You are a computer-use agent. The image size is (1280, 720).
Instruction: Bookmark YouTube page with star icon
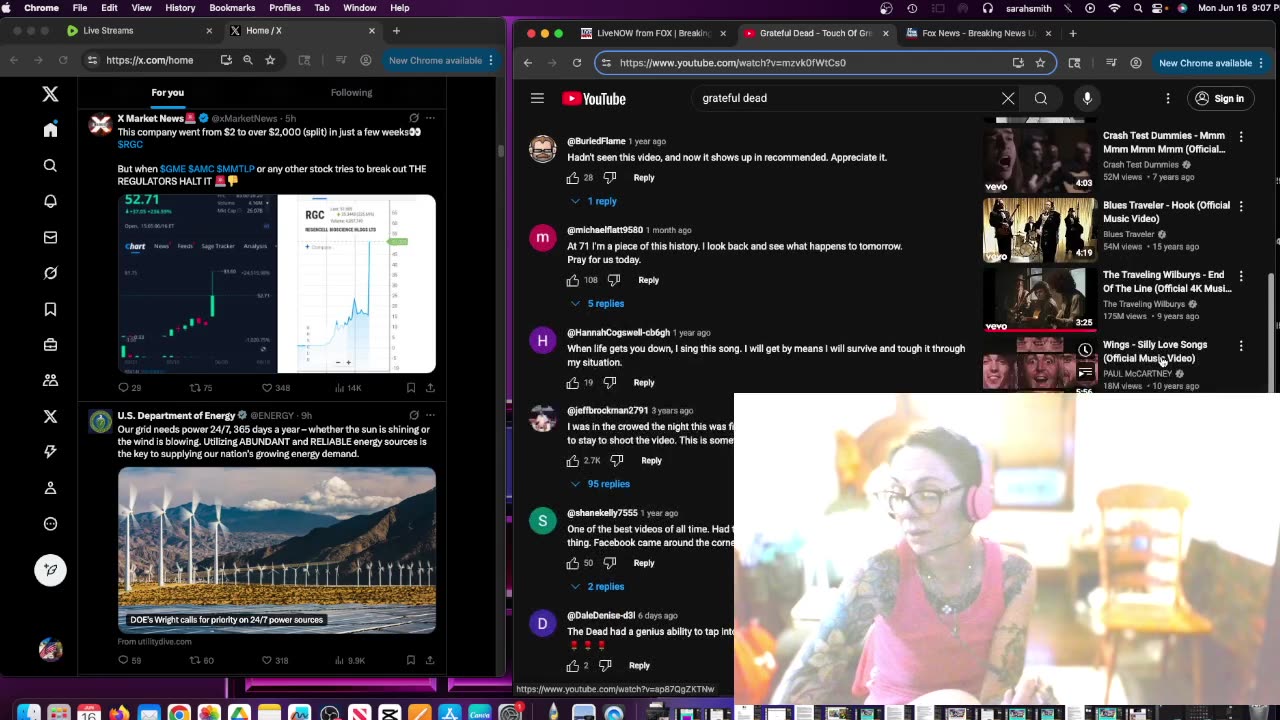click(1040, 63)
